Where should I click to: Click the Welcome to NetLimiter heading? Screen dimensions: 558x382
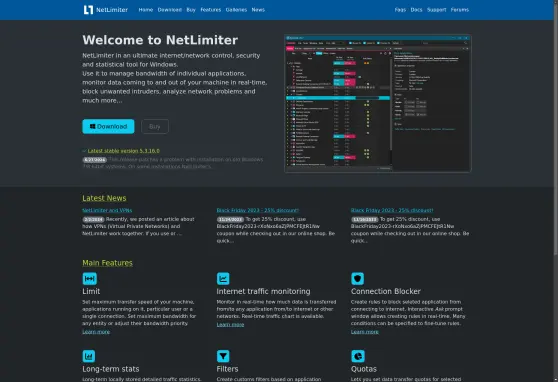pos(160,40)
